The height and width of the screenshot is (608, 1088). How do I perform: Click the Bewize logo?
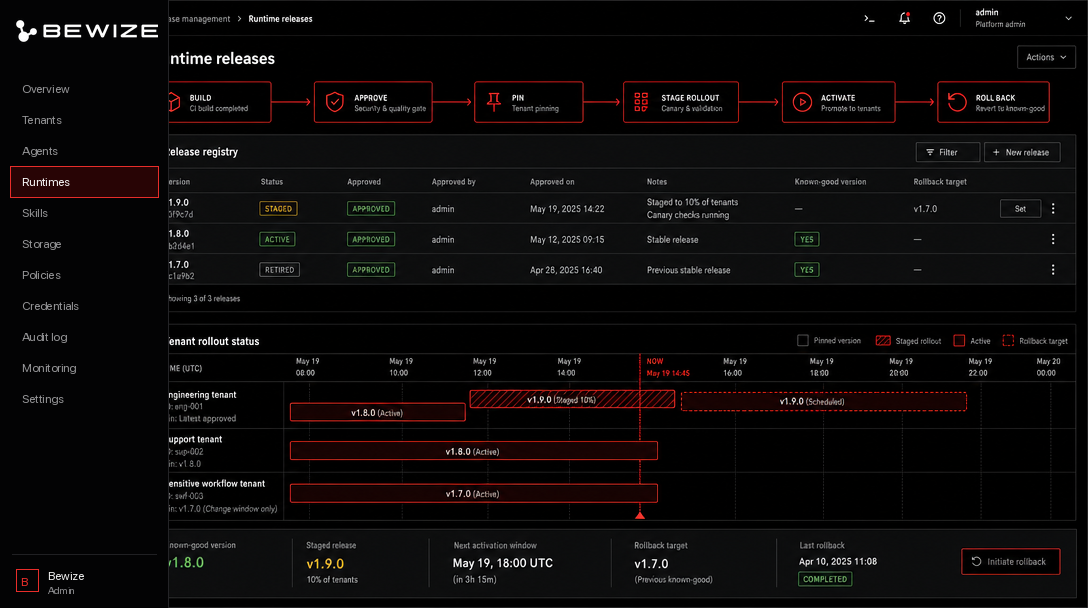pyautogui.click(x=87, y=31)
